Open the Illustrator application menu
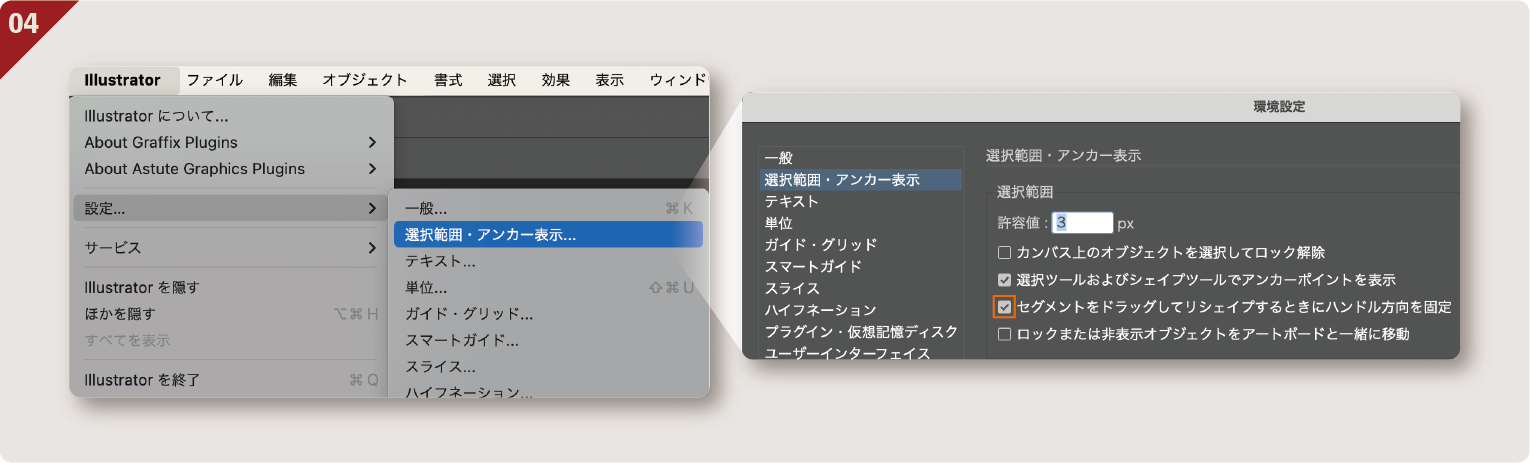This screenshot has width=1530, height=463. 122,81
